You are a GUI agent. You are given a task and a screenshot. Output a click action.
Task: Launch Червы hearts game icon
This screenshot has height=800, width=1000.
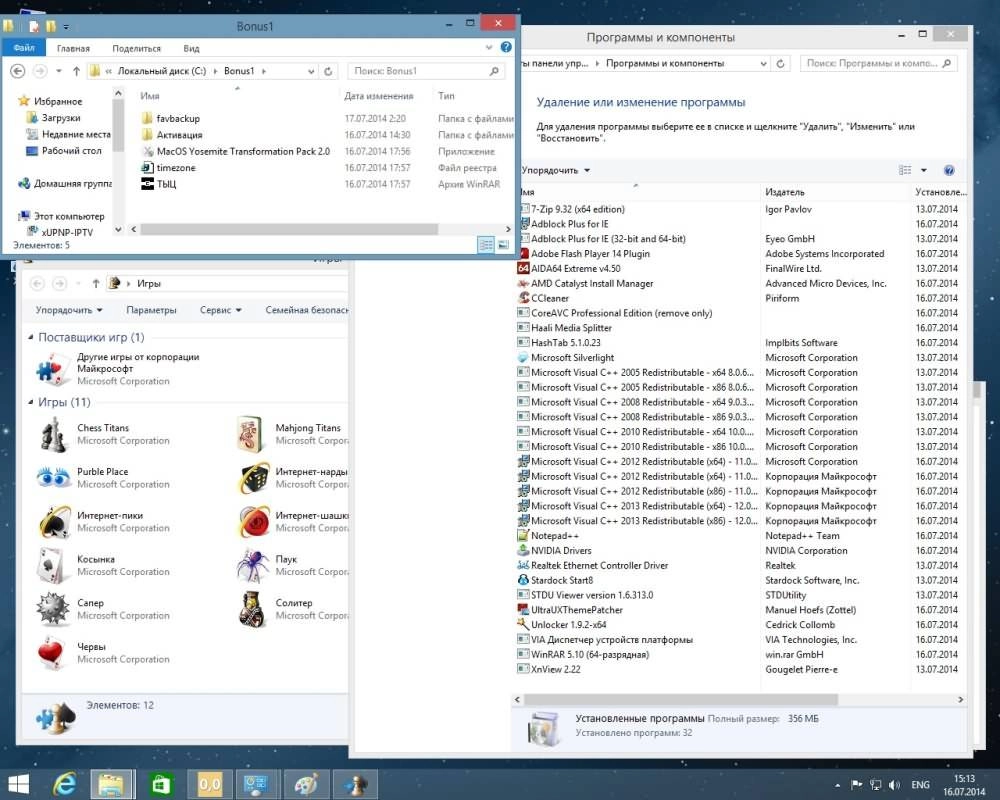pyautogui.click(x=51, y=653)
